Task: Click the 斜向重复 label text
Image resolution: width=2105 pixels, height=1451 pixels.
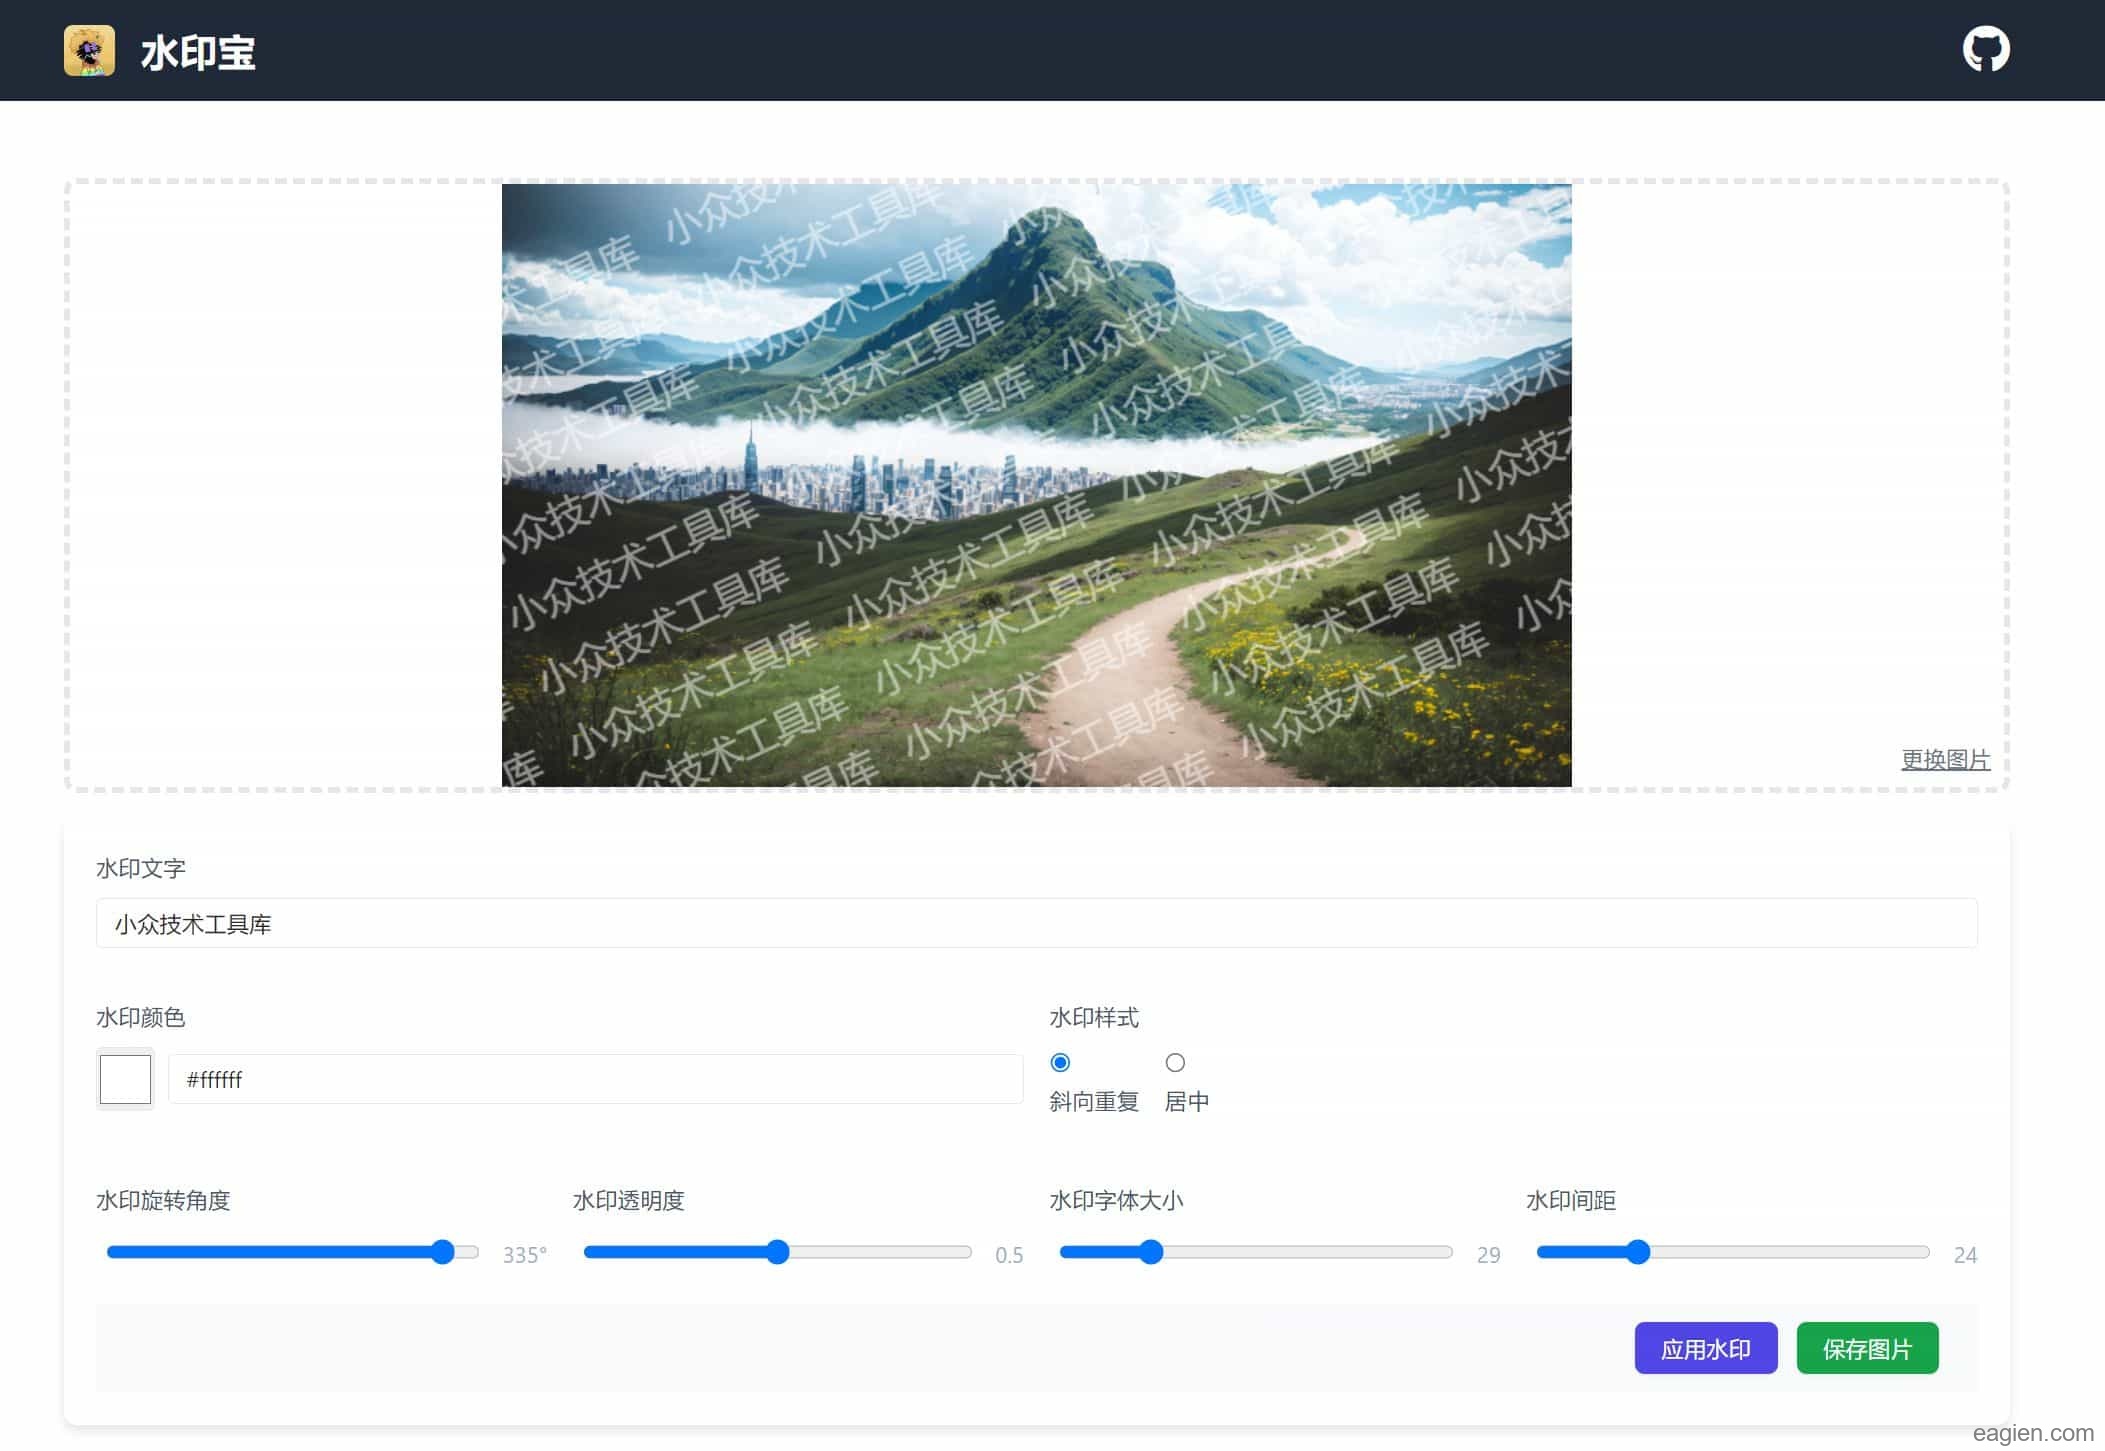Action: pyautogui.click(x=1094, y=1101)
